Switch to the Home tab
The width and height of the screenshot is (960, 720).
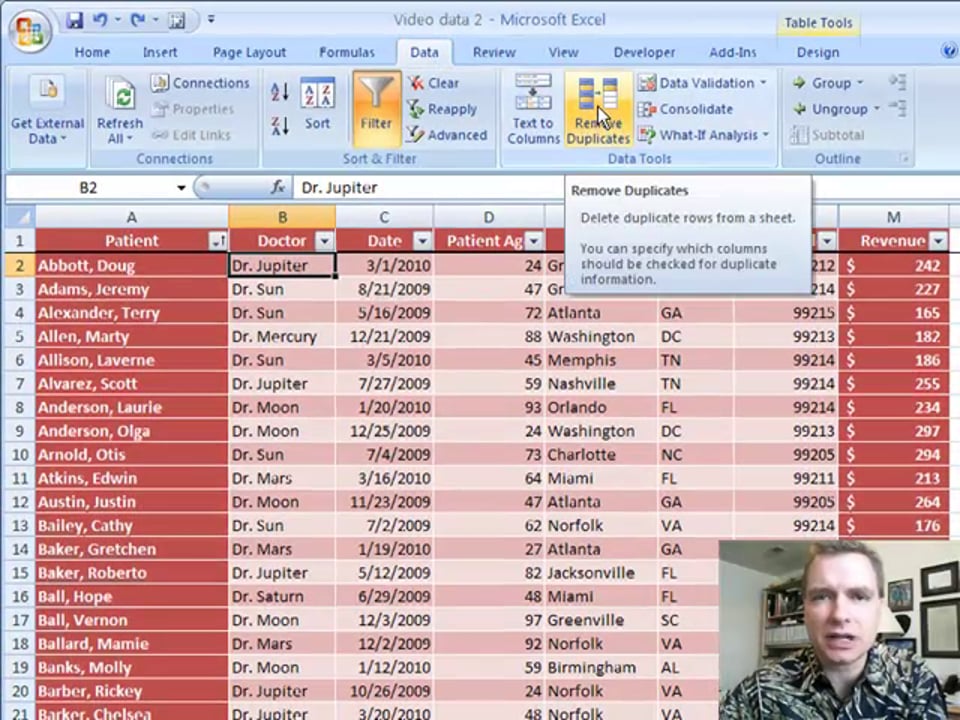[92, 53]
